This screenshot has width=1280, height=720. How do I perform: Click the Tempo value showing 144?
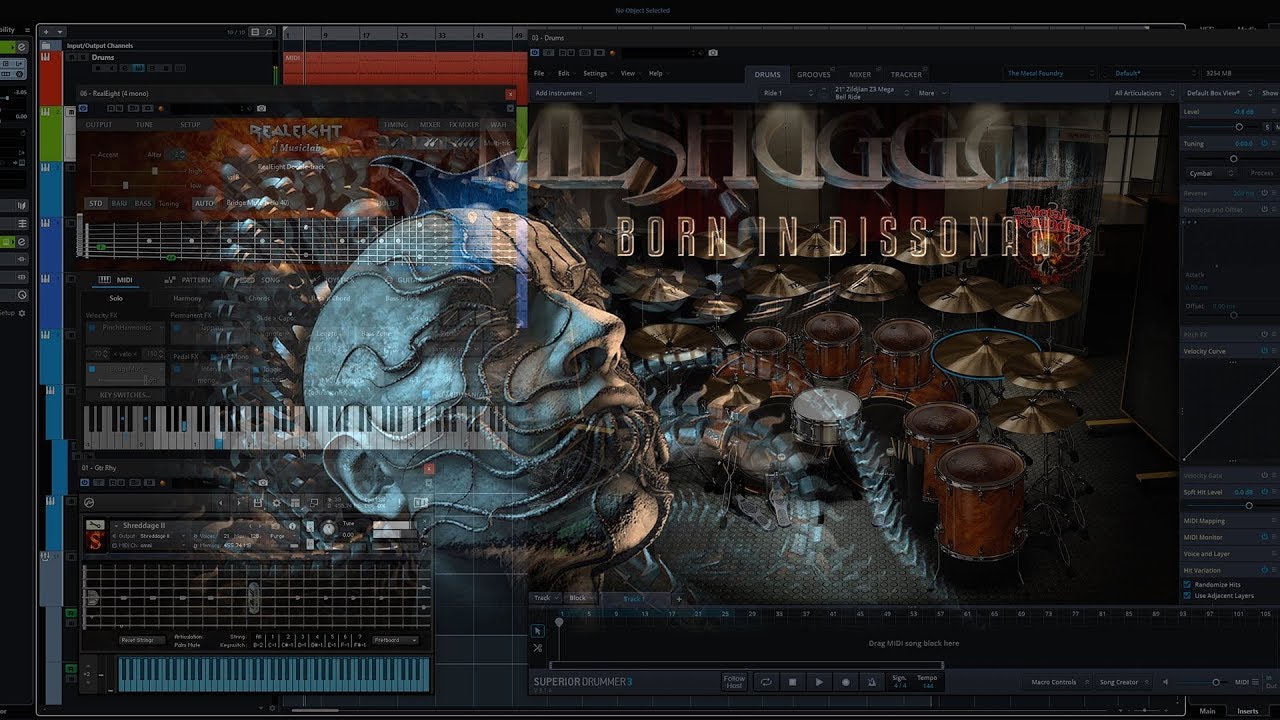coord(927,686)
